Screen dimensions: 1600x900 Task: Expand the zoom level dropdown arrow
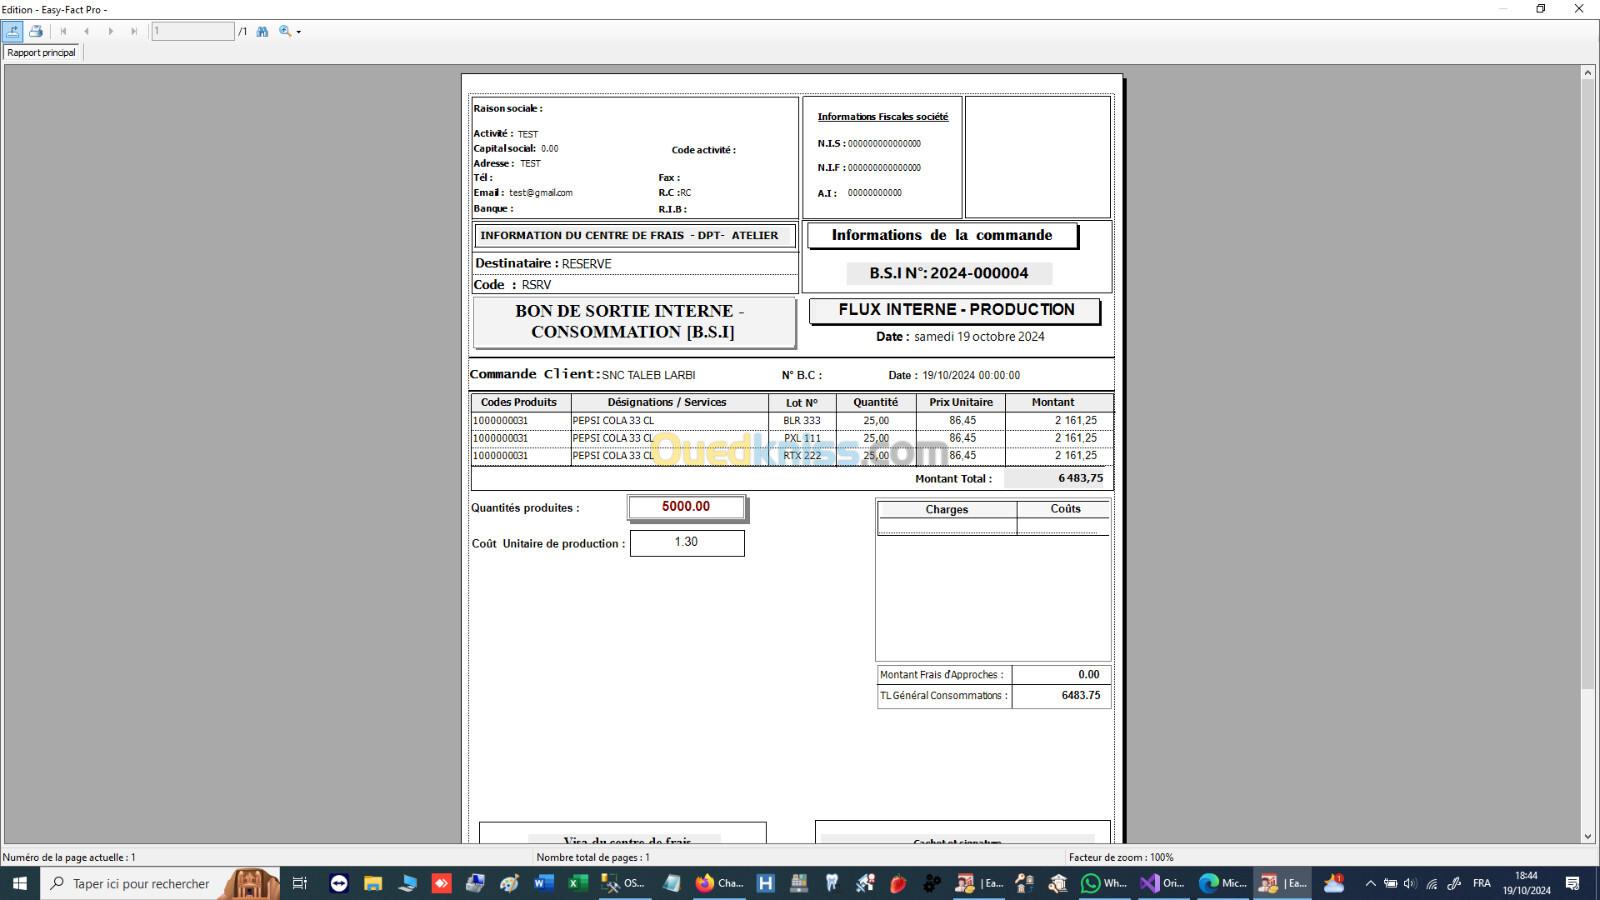[299, 32]
